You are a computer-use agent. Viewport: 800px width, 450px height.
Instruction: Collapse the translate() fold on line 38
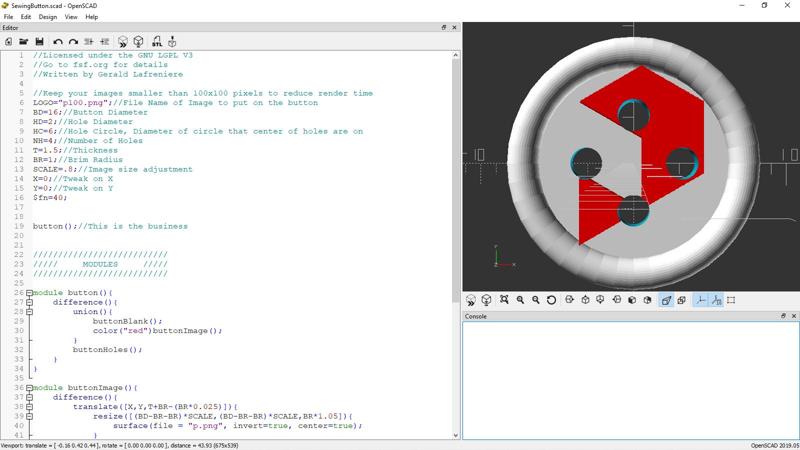30,407
